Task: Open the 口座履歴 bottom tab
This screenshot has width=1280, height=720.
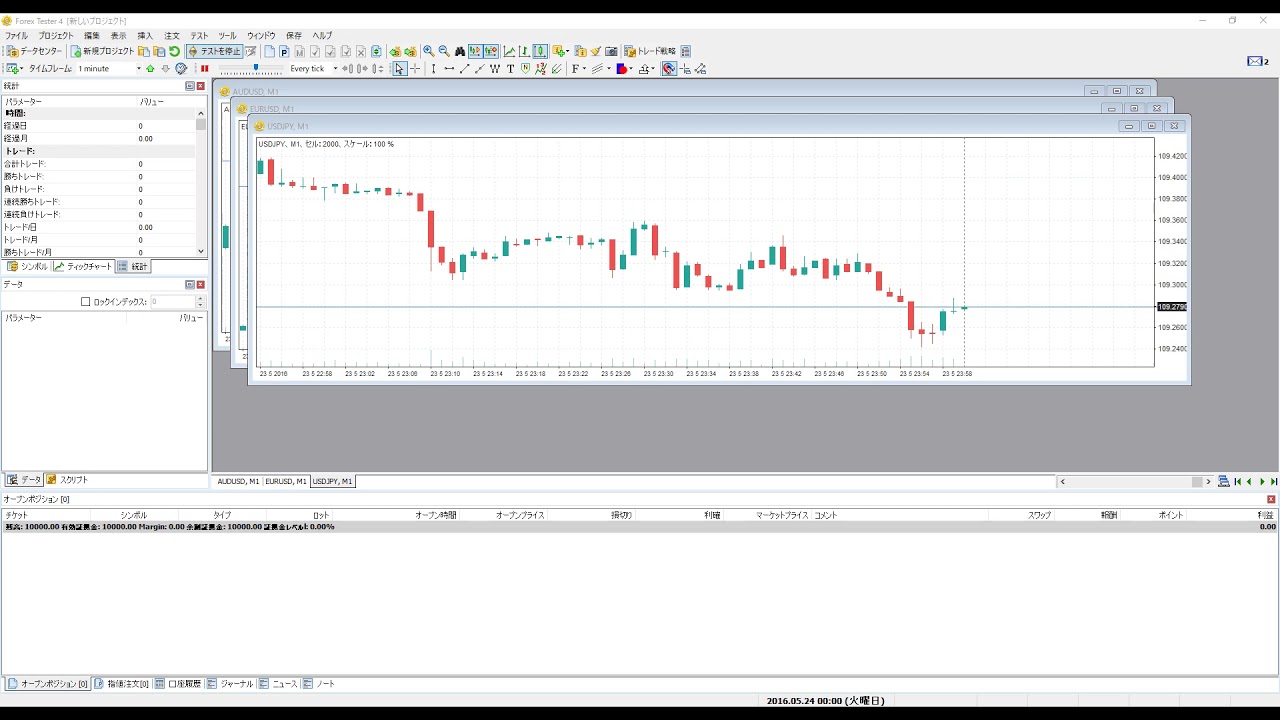Action: click(178, 684)
